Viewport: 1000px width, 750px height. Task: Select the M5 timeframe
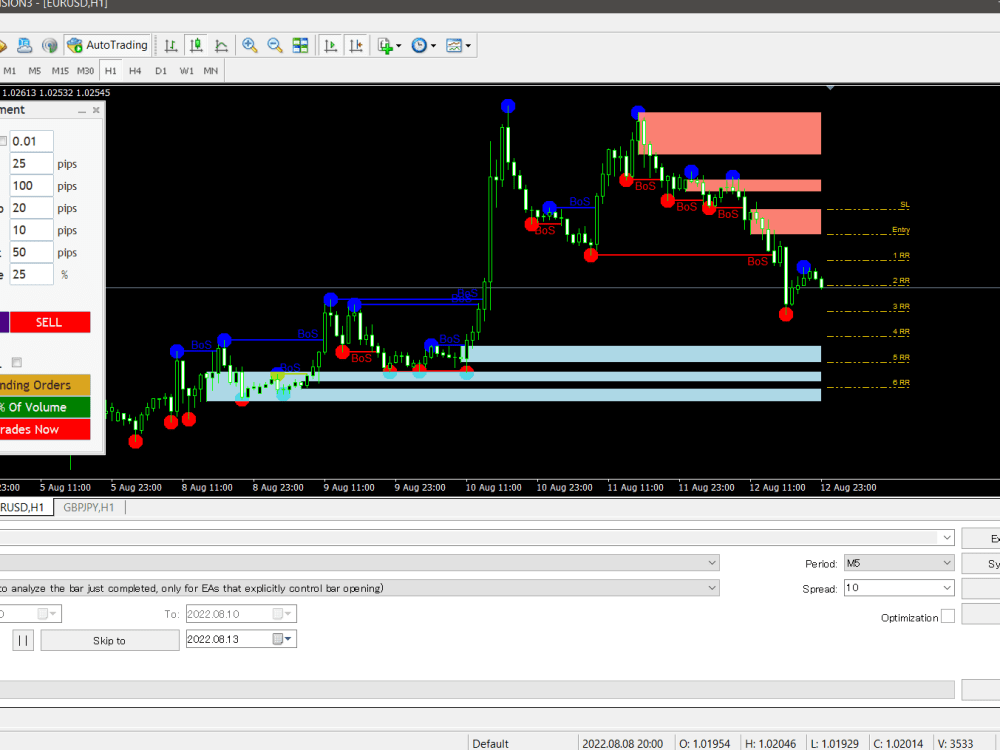34,71
